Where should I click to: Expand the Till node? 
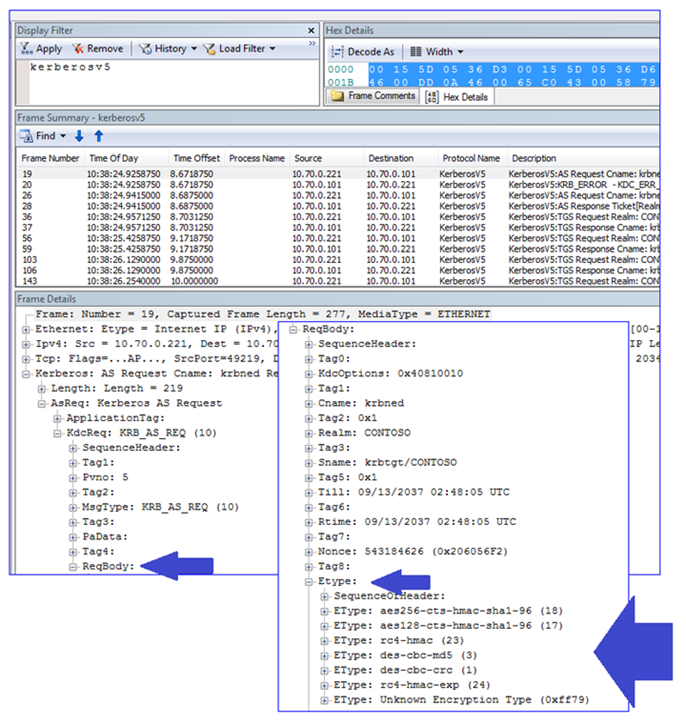point(309,492)
